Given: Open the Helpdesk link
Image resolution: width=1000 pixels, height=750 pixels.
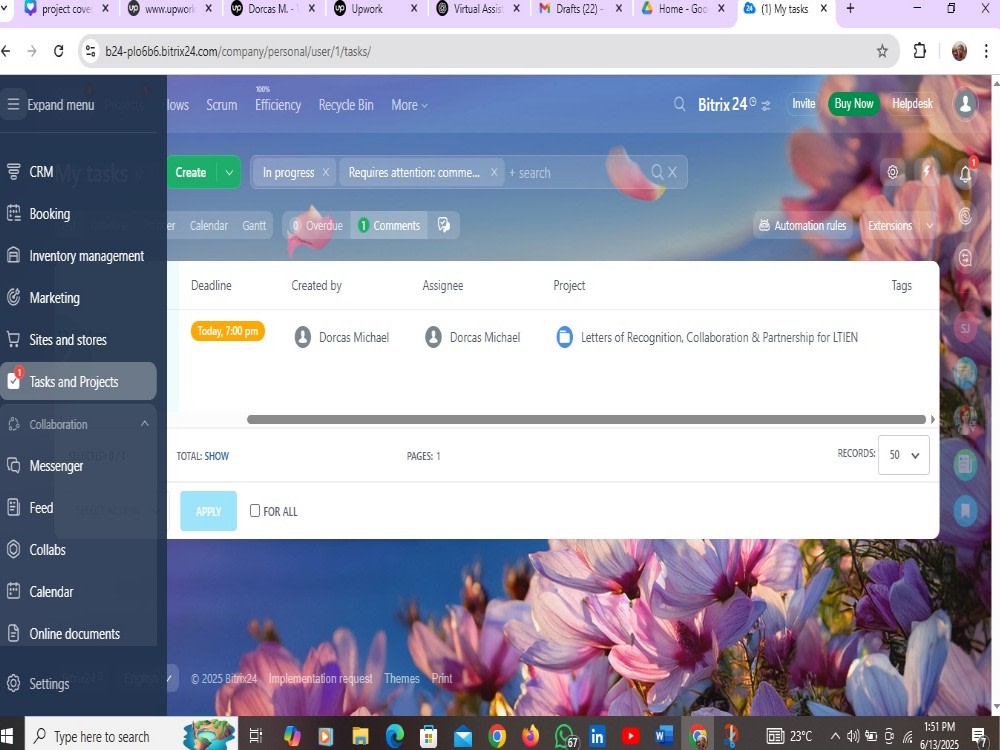Looking at the screenshot, I should [x=912, y=103].
